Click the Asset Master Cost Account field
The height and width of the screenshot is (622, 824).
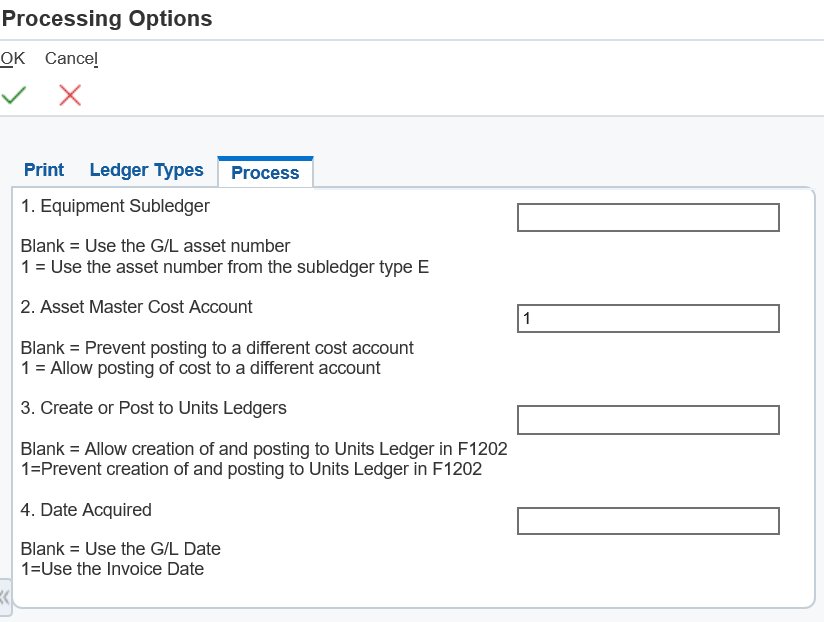[x=648, y=318]
